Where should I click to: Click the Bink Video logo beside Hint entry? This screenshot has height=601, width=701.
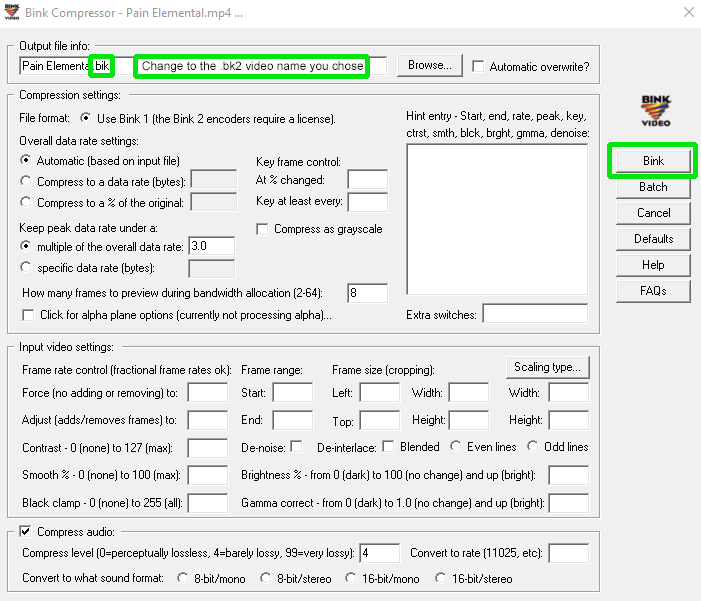(656, 111)
